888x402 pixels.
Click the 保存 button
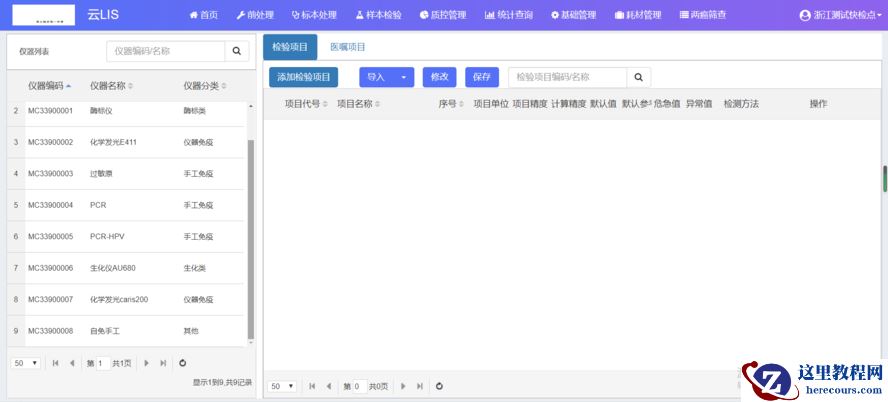pyautogui.click(x=481, y=77)
